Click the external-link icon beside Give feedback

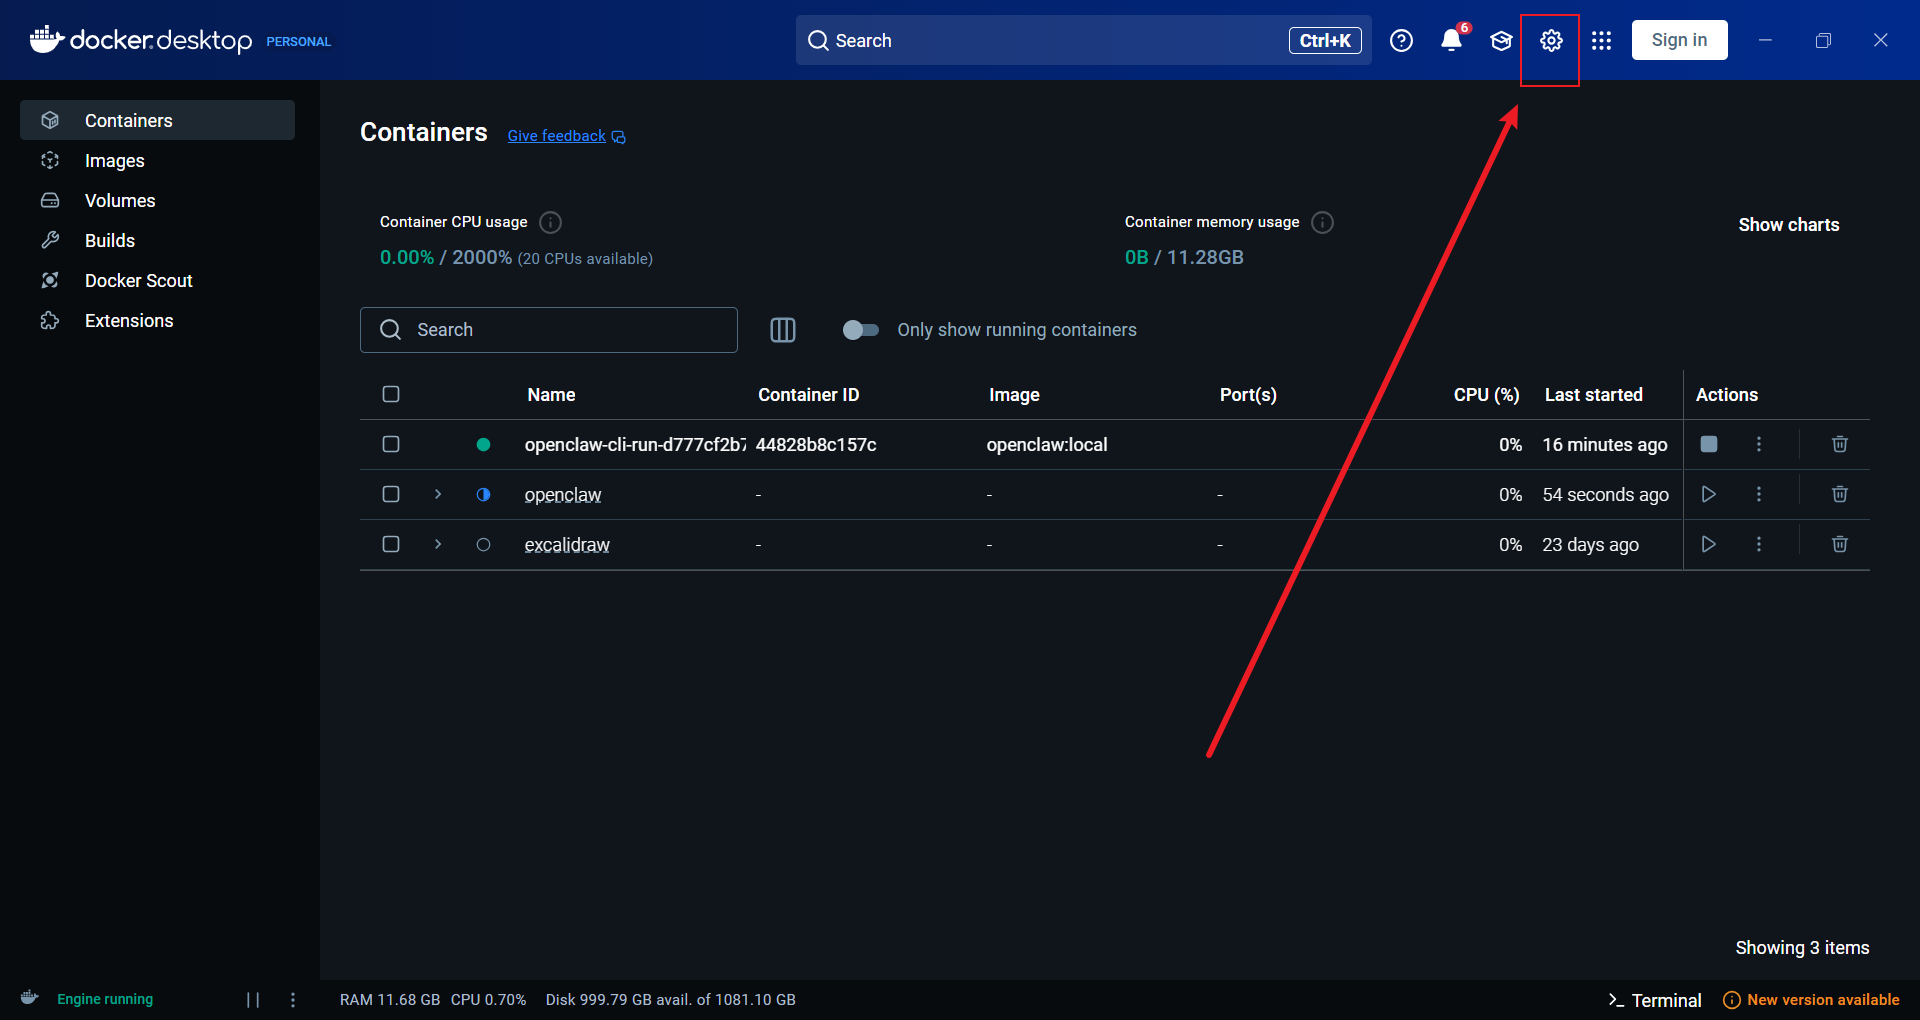pos(619,137)
